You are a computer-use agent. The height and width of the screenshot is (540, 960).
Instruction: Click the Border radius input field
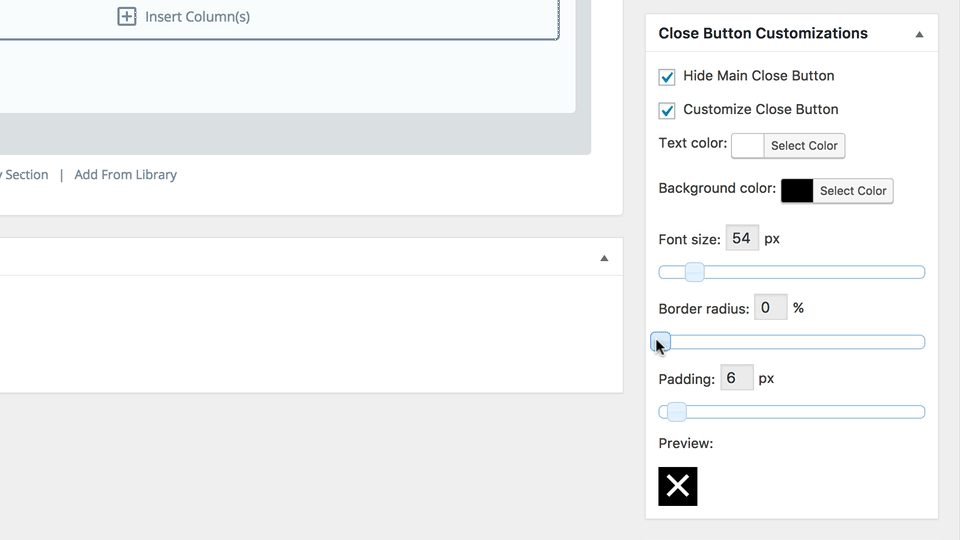pyautogui.click(x=770, y=308)
